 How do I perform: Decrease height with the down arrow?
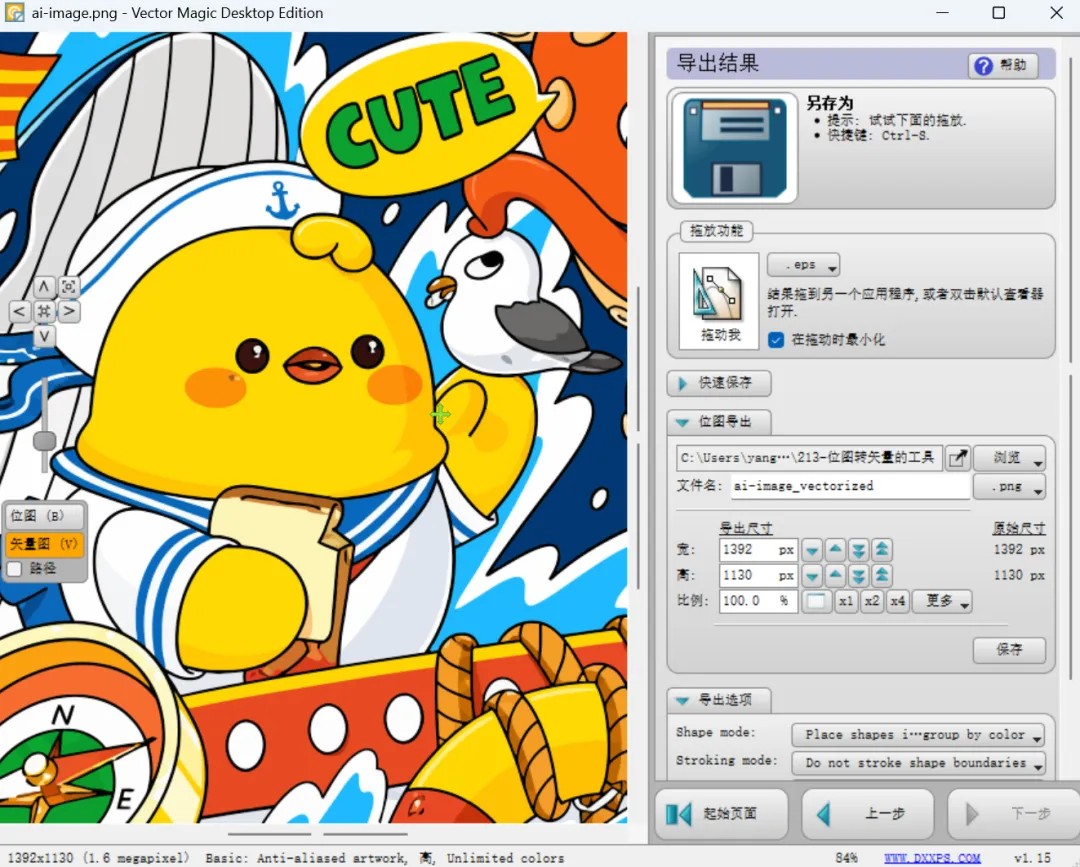[812, 575]
